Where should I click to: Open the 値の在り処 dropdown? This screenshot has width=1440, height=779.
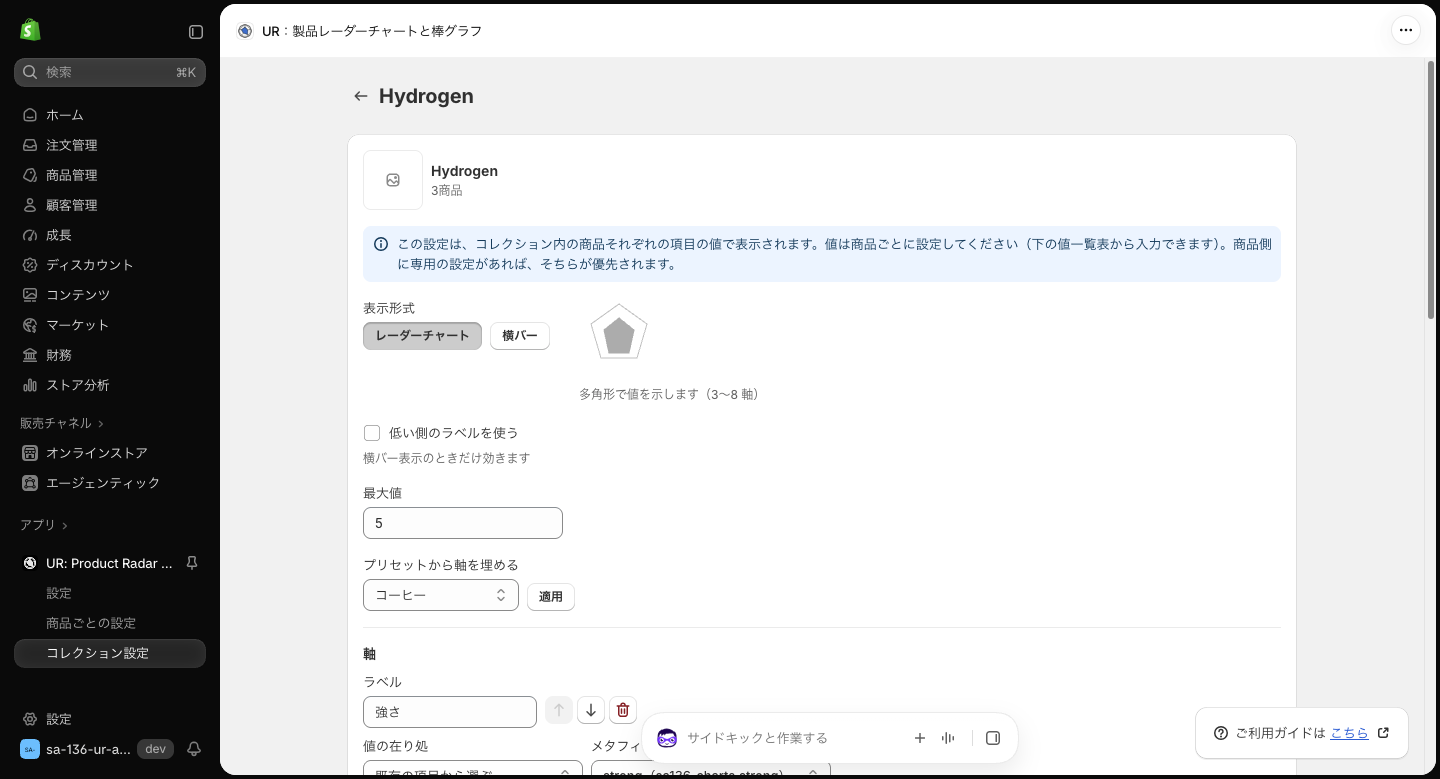click(x=473, y=770)
